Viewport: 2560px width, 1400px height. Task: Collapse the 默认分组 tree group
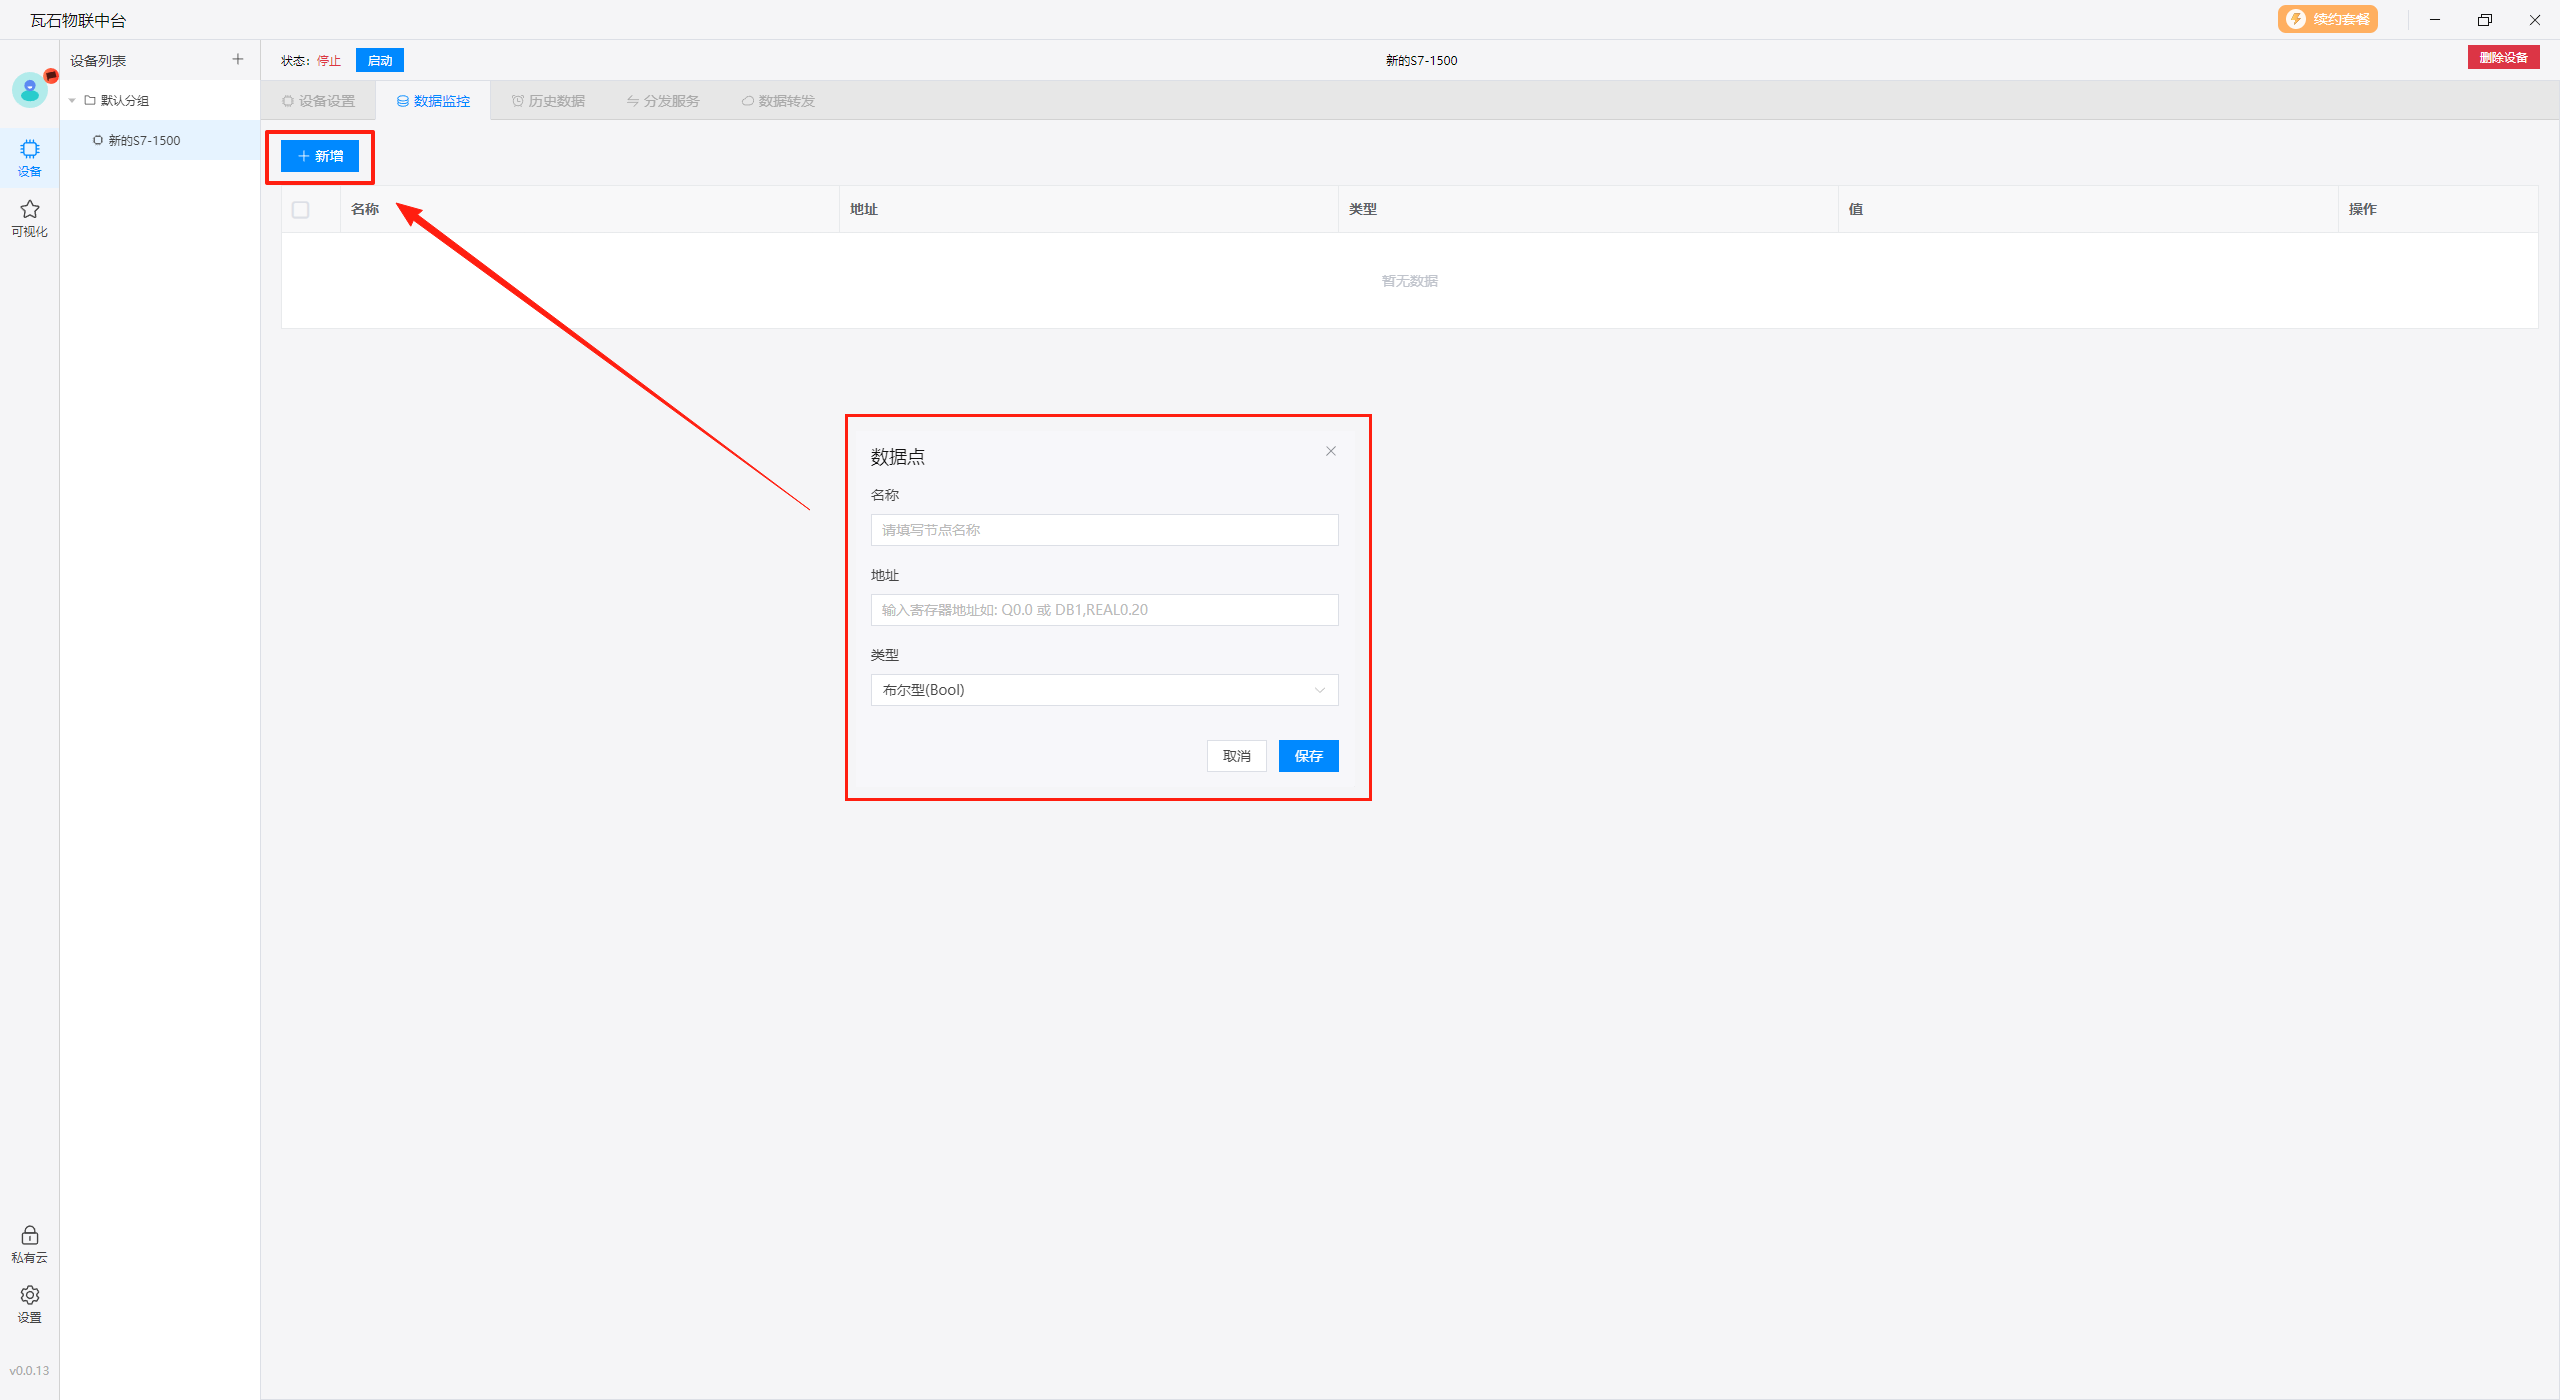click(72, 101)
